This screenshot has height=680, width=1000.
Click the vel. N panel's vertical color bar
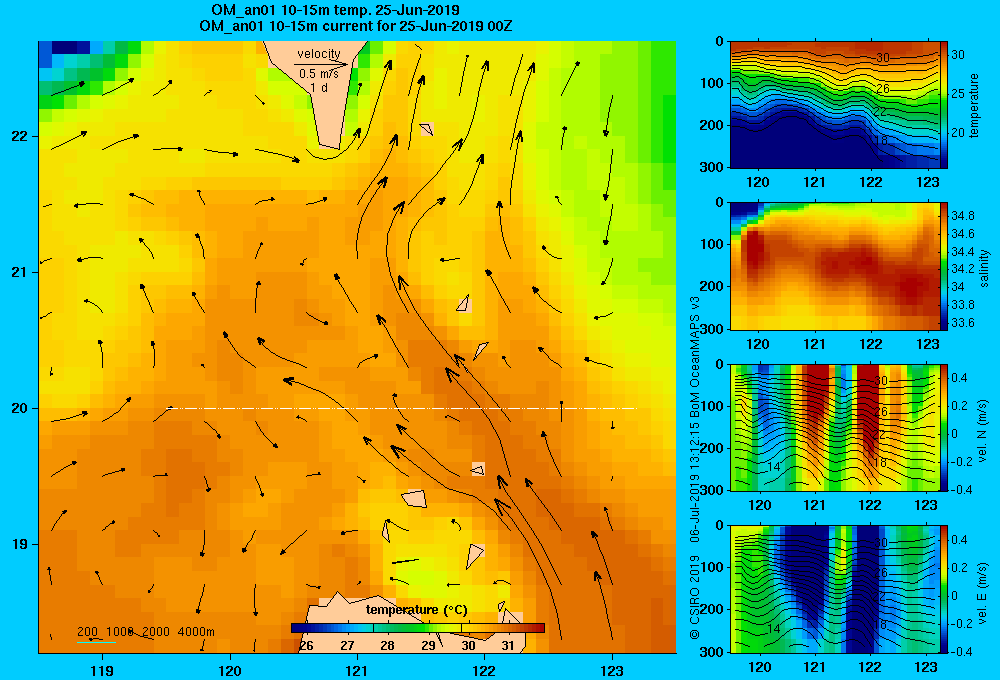click(944, 427)
